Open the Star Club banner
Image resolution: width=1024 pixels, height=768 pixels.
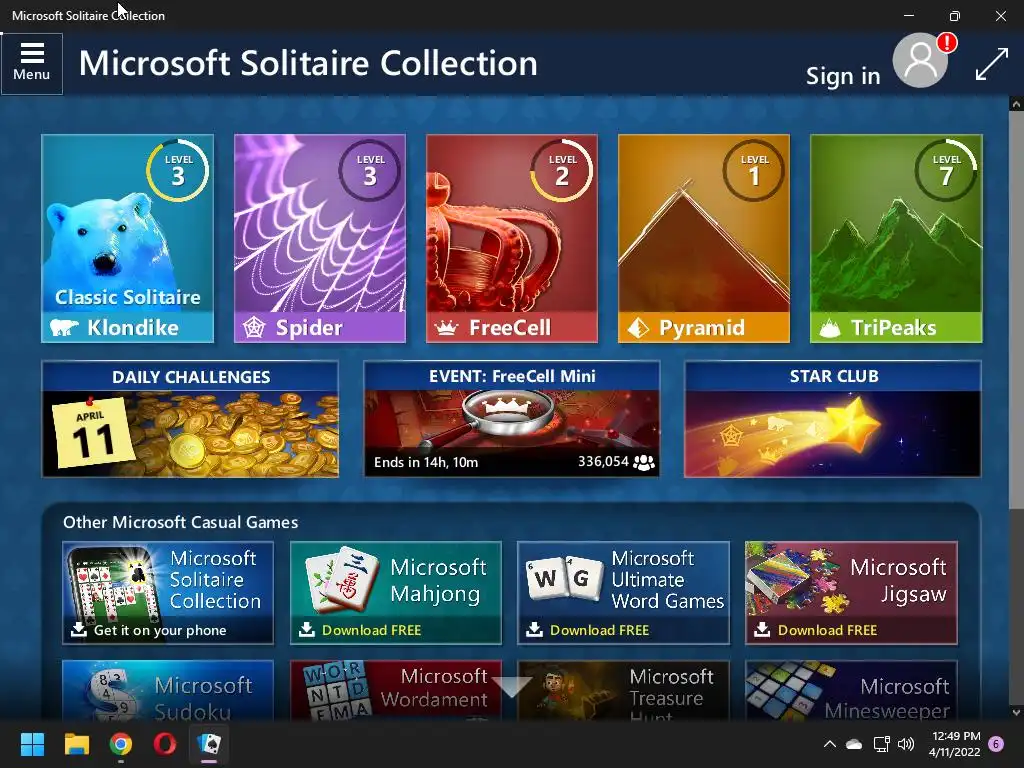(x=833, y=419)
